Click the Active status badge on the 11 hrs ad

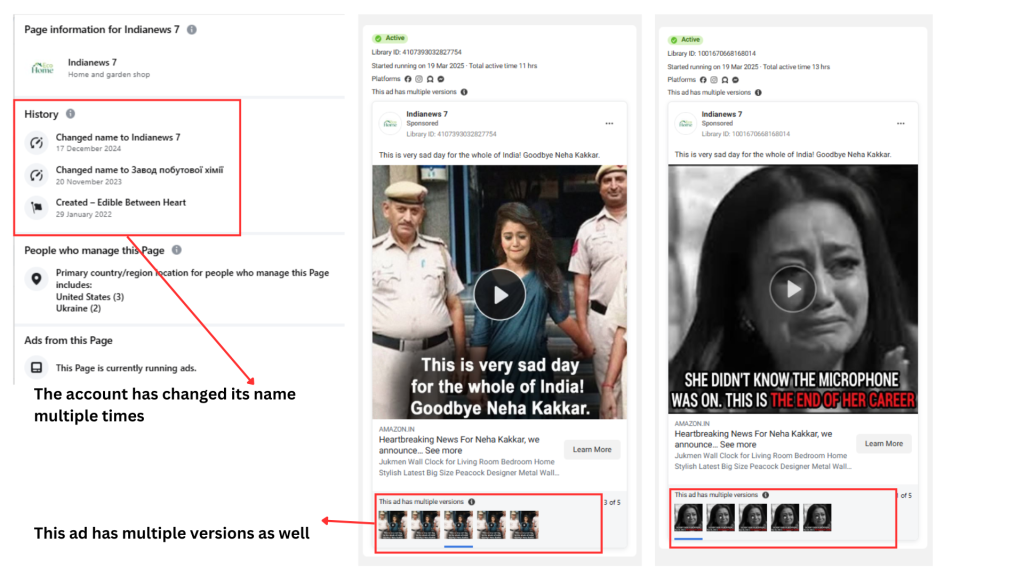click(389, 39)
